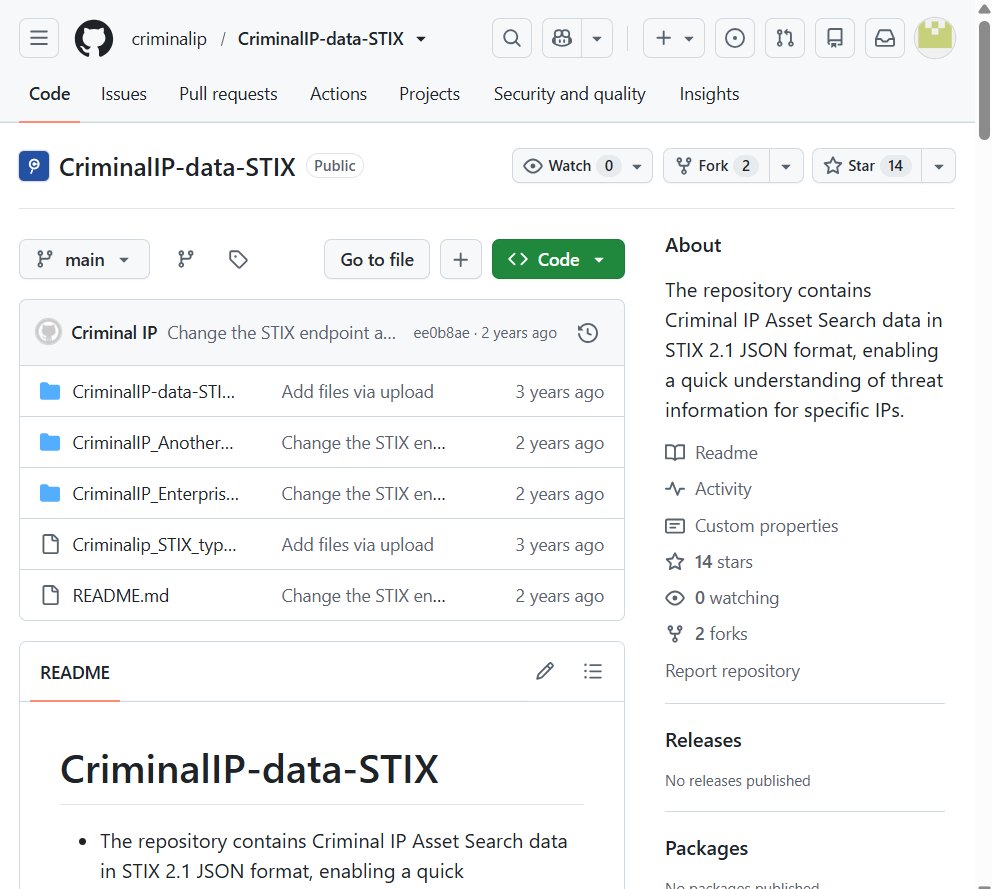Open Activity link in About

709,488
